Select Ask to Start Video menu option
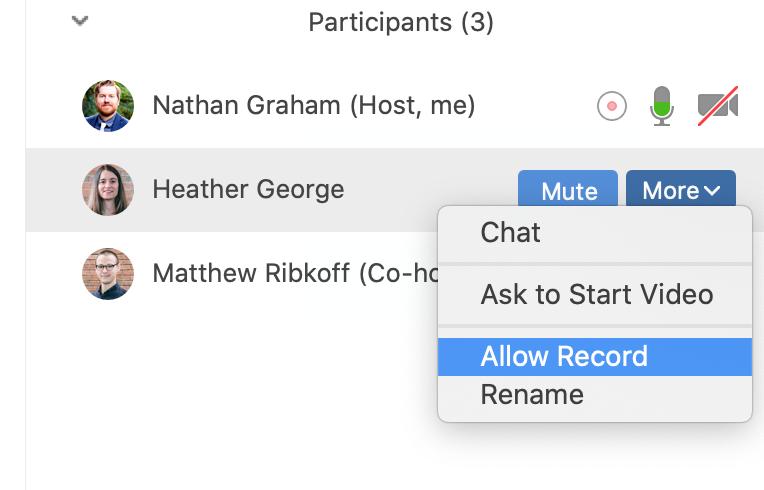 coord(596,295)
